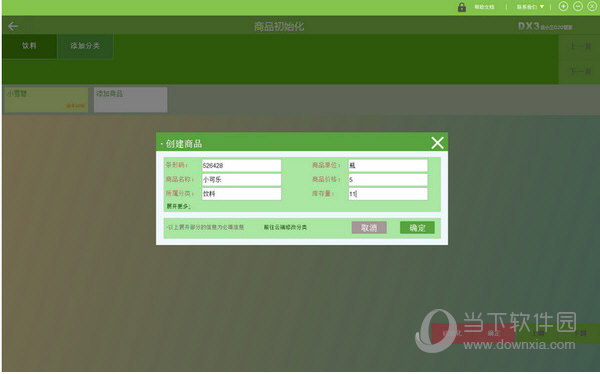
Task: Click the lock icon in top bar
Action: (462, 7)
